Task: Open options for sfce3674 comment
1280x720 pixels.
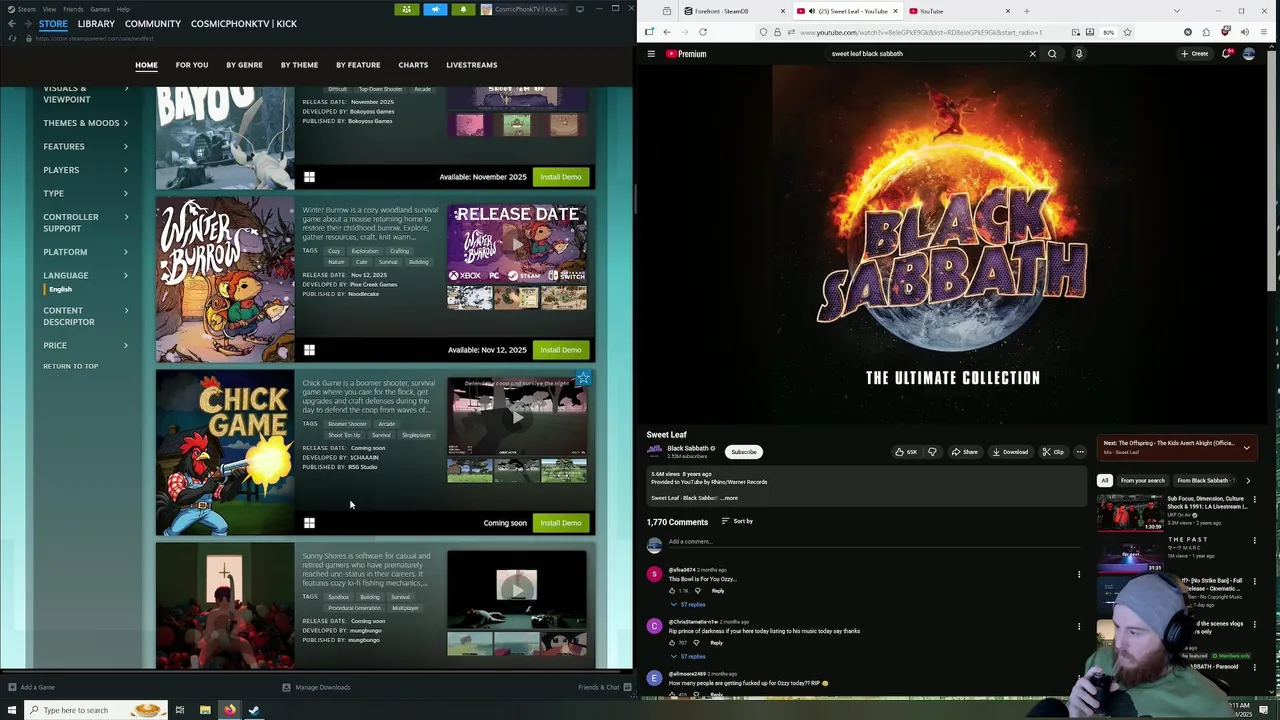Action: [1079, 574]
